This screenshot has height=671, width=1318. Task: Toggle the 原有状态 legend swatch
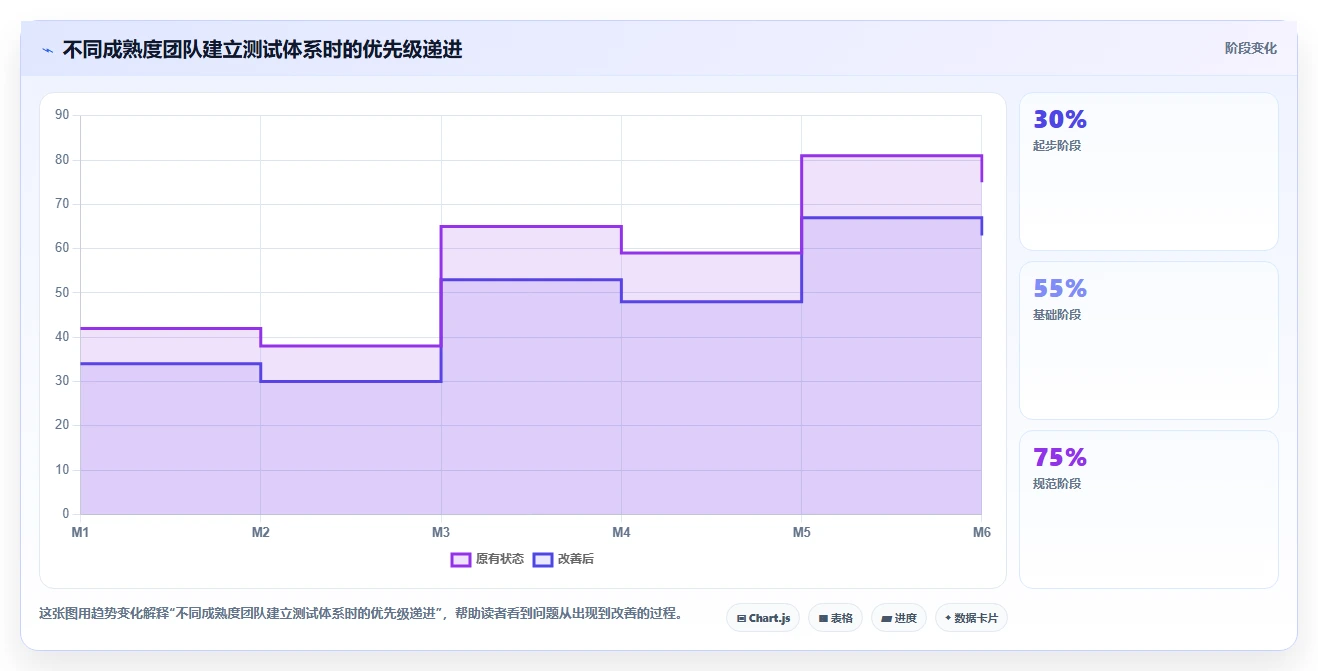[461, 559]
